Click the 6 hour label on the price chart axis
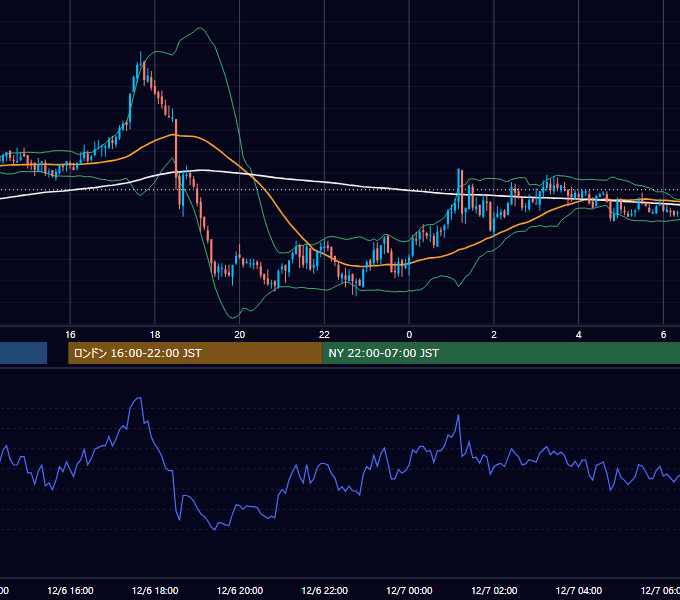Viewport: 680px width, 600px height. (663, 335)
